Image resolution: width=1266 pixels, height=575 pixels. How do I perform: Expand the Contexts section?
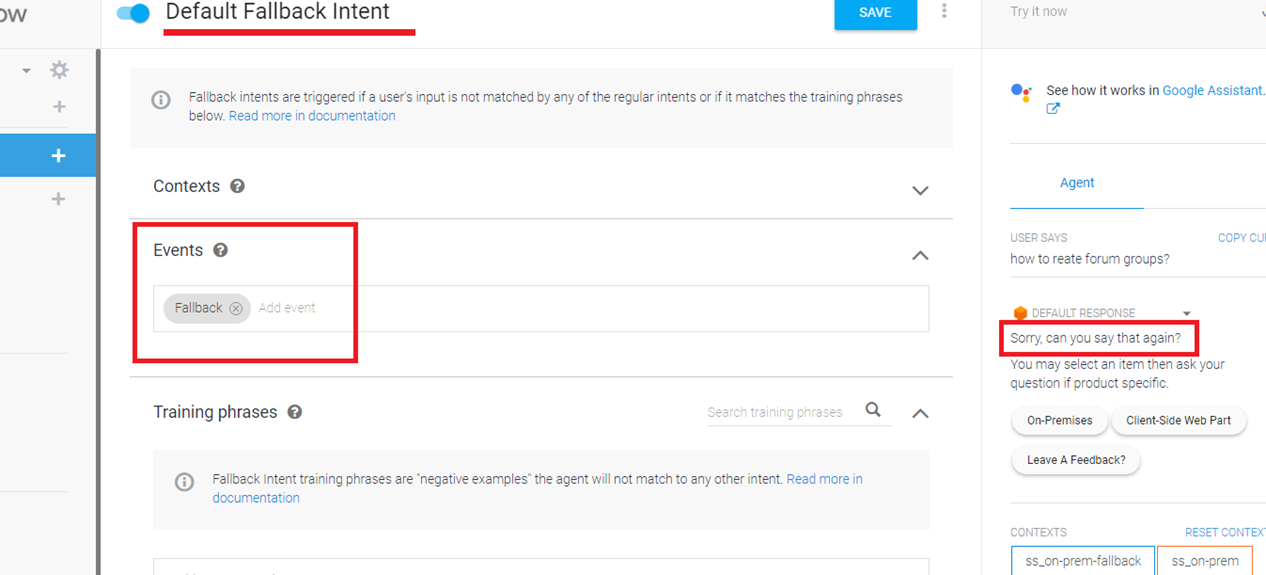click(920, 190)
